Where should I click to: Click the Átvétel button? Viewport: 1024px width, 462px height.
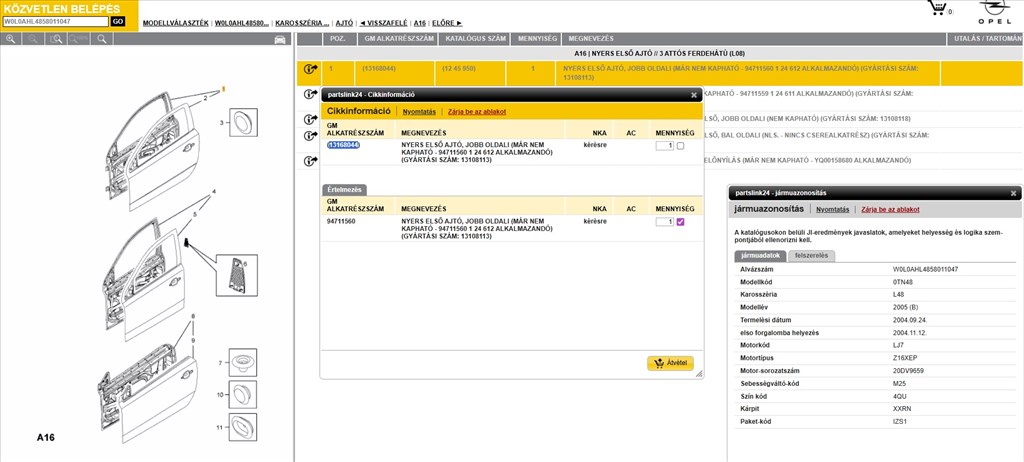[x=670, y=363]
